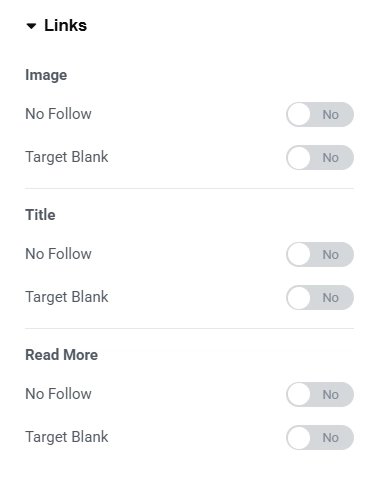Click the white knob of Image No Follow switch
The image size is (367, 497).
pyautogui.click(x=298, y=114)
